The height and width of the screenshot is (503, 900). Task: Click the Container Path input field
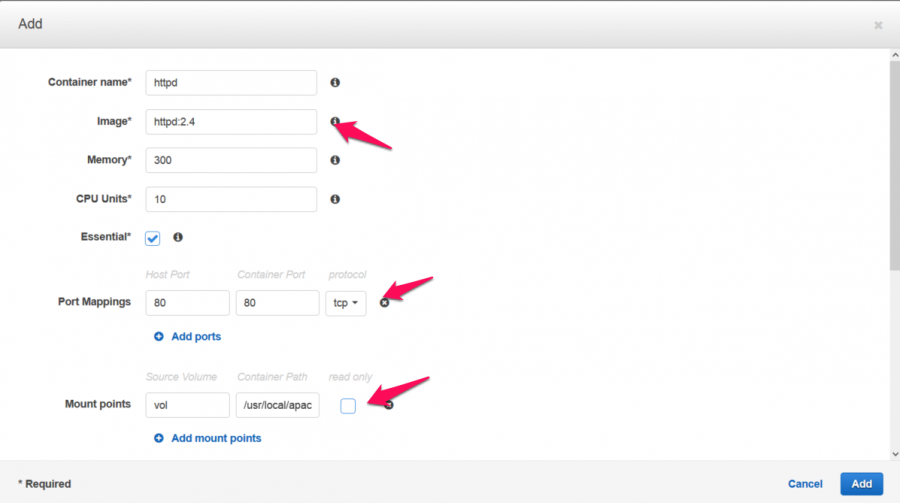tap(277, 405)
